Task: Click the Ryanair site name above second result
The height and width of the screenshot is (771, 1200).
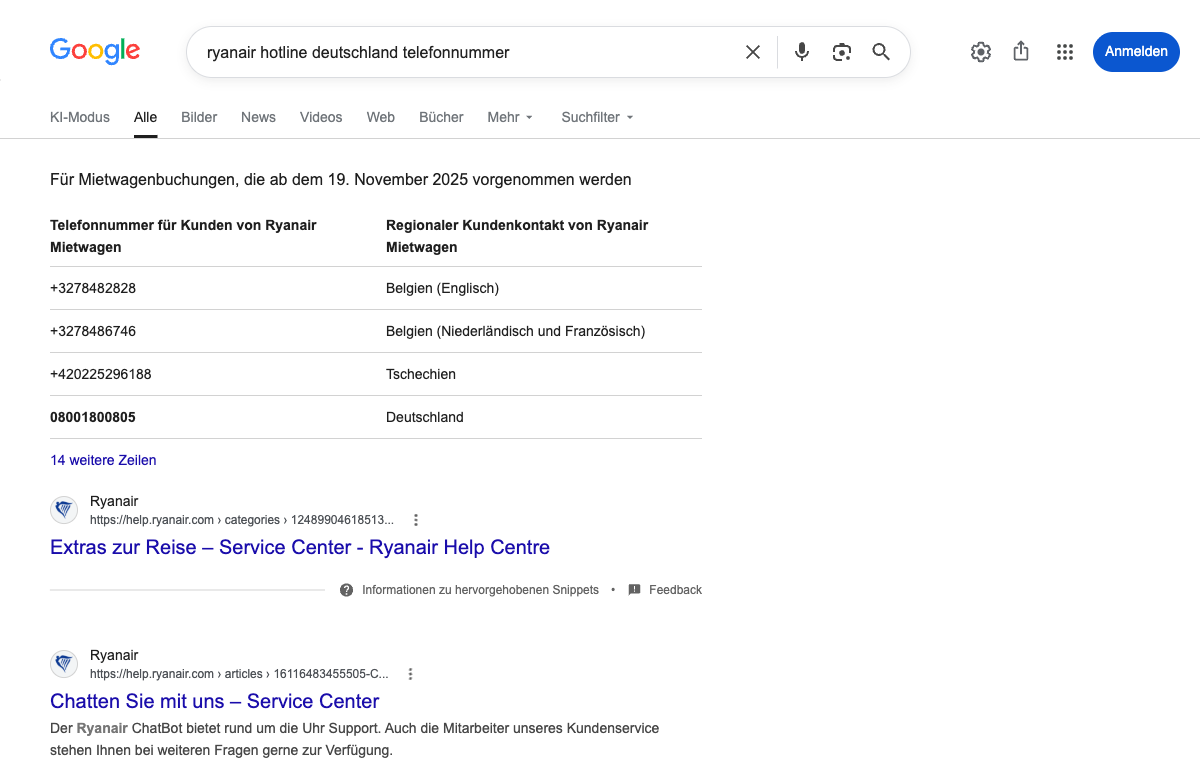Action: pos(114,655)
